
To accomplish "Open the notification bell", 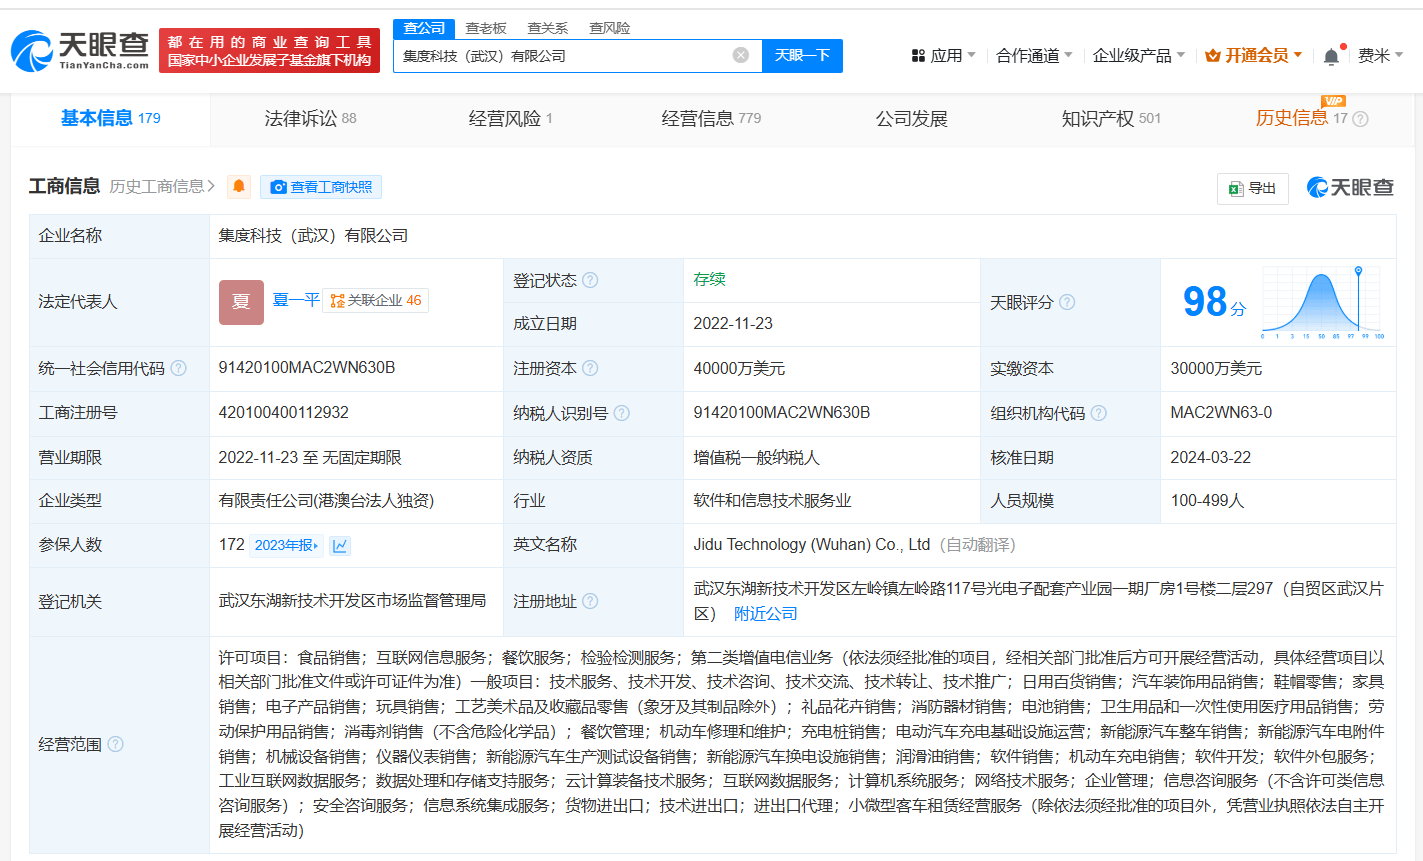I will pyautogui.click(x=1331, y=56).
